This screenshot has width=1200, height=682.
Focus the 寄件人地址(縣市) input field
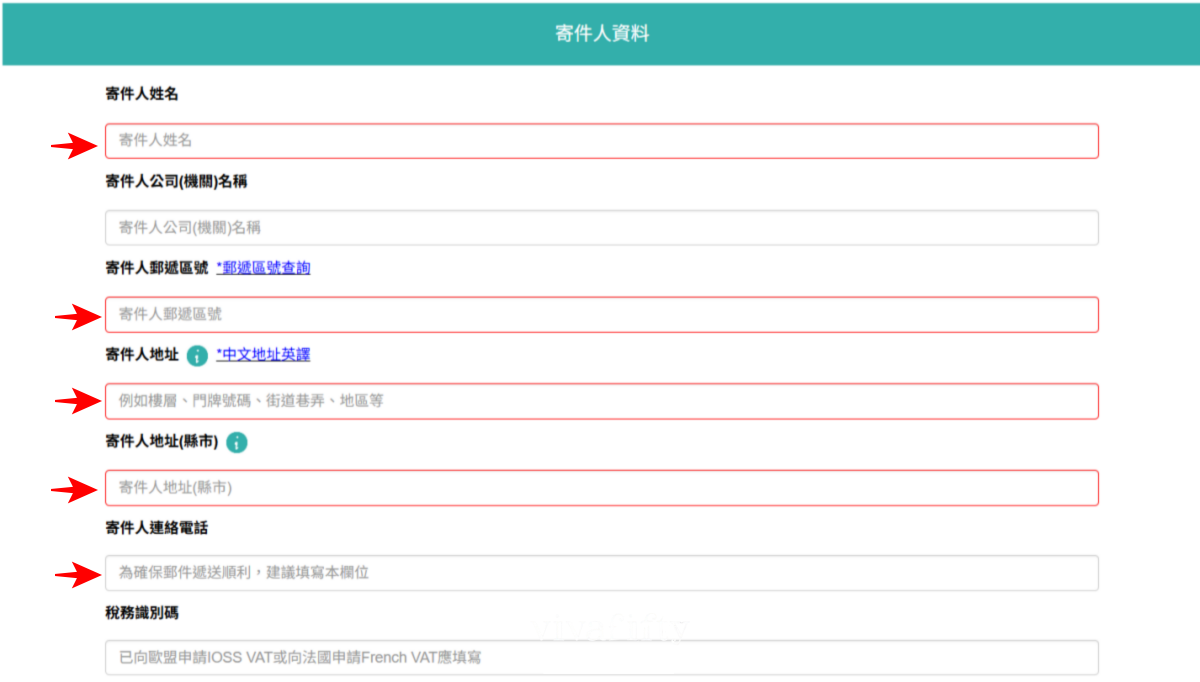point(601,488)
